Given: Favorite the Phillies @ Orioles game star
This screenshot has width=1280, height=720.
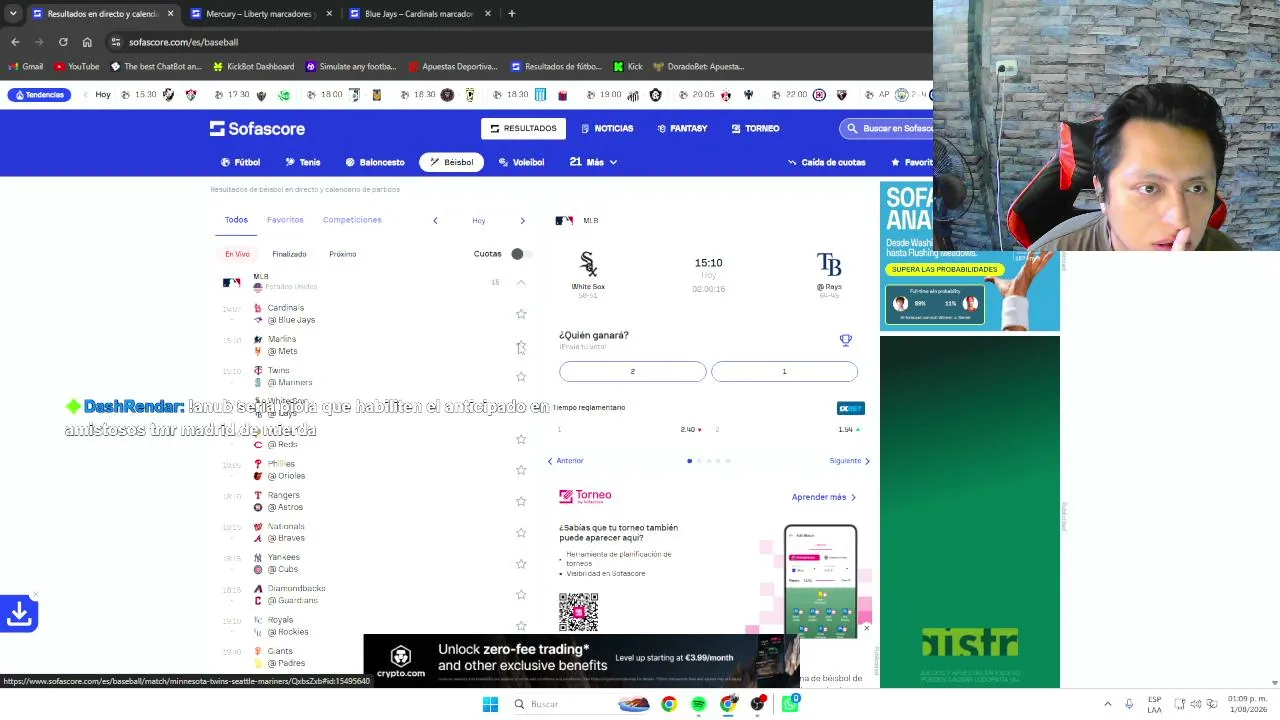Looking at the screenshot, I should tap(521, 470).
